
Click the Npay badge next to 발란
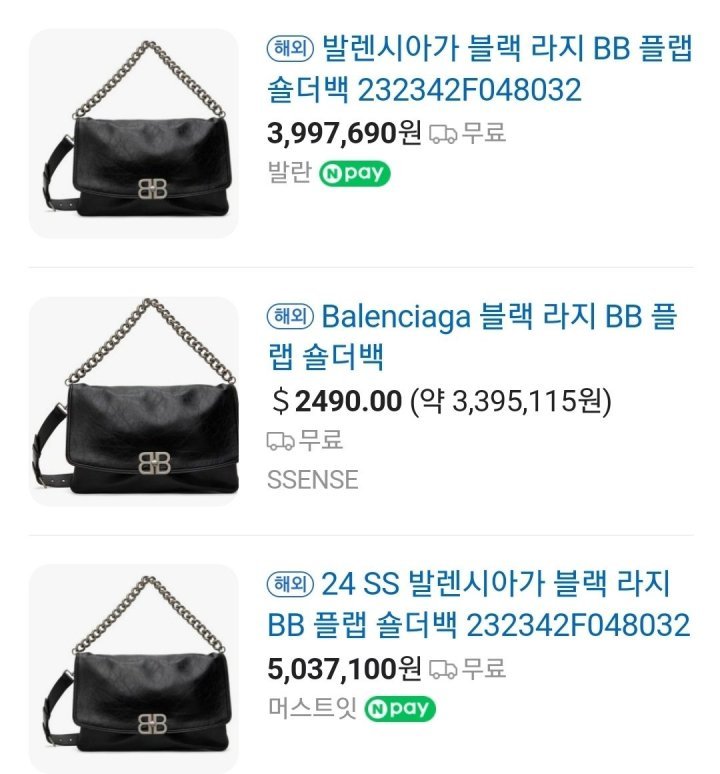click(x=354, y=173)
